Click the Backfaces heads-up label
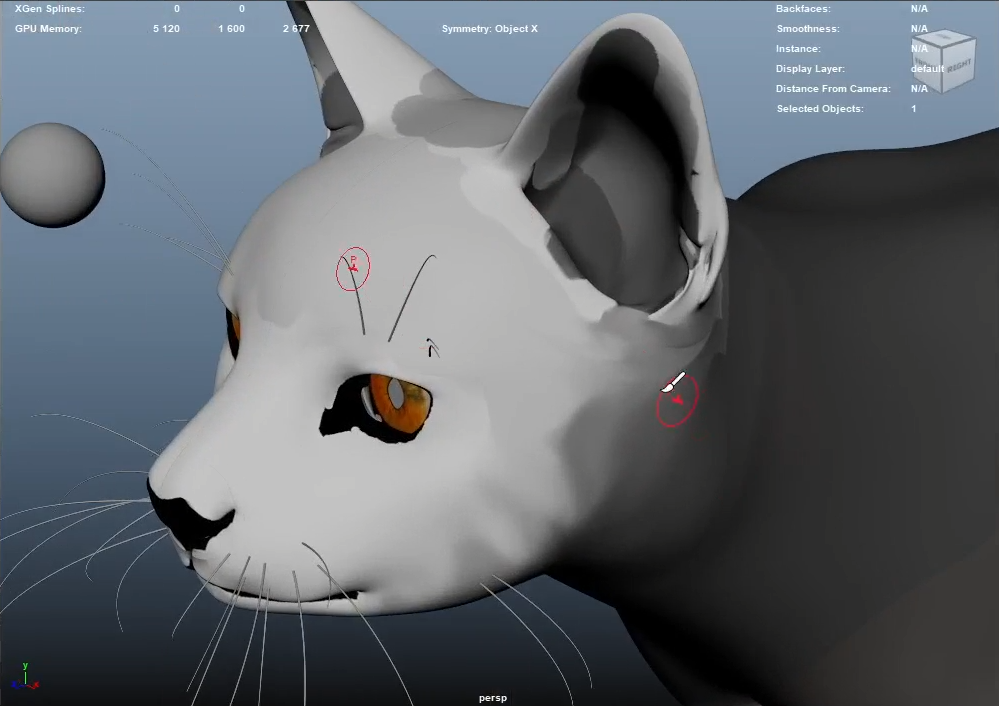Image resolution: width=999 pixels, height=706 pixels. tap(803, 9)
